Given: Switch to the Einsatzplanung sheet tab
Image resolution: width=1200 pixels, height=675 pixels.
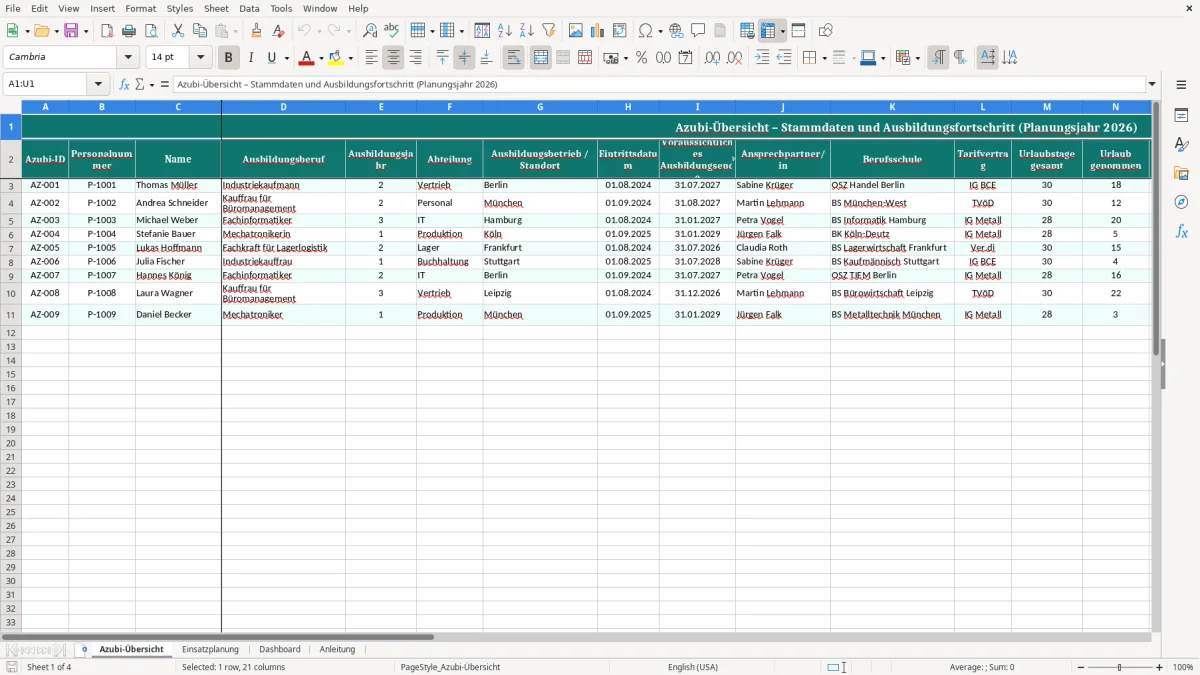Looking at the screenshot, I should click(x=210, y=649).
